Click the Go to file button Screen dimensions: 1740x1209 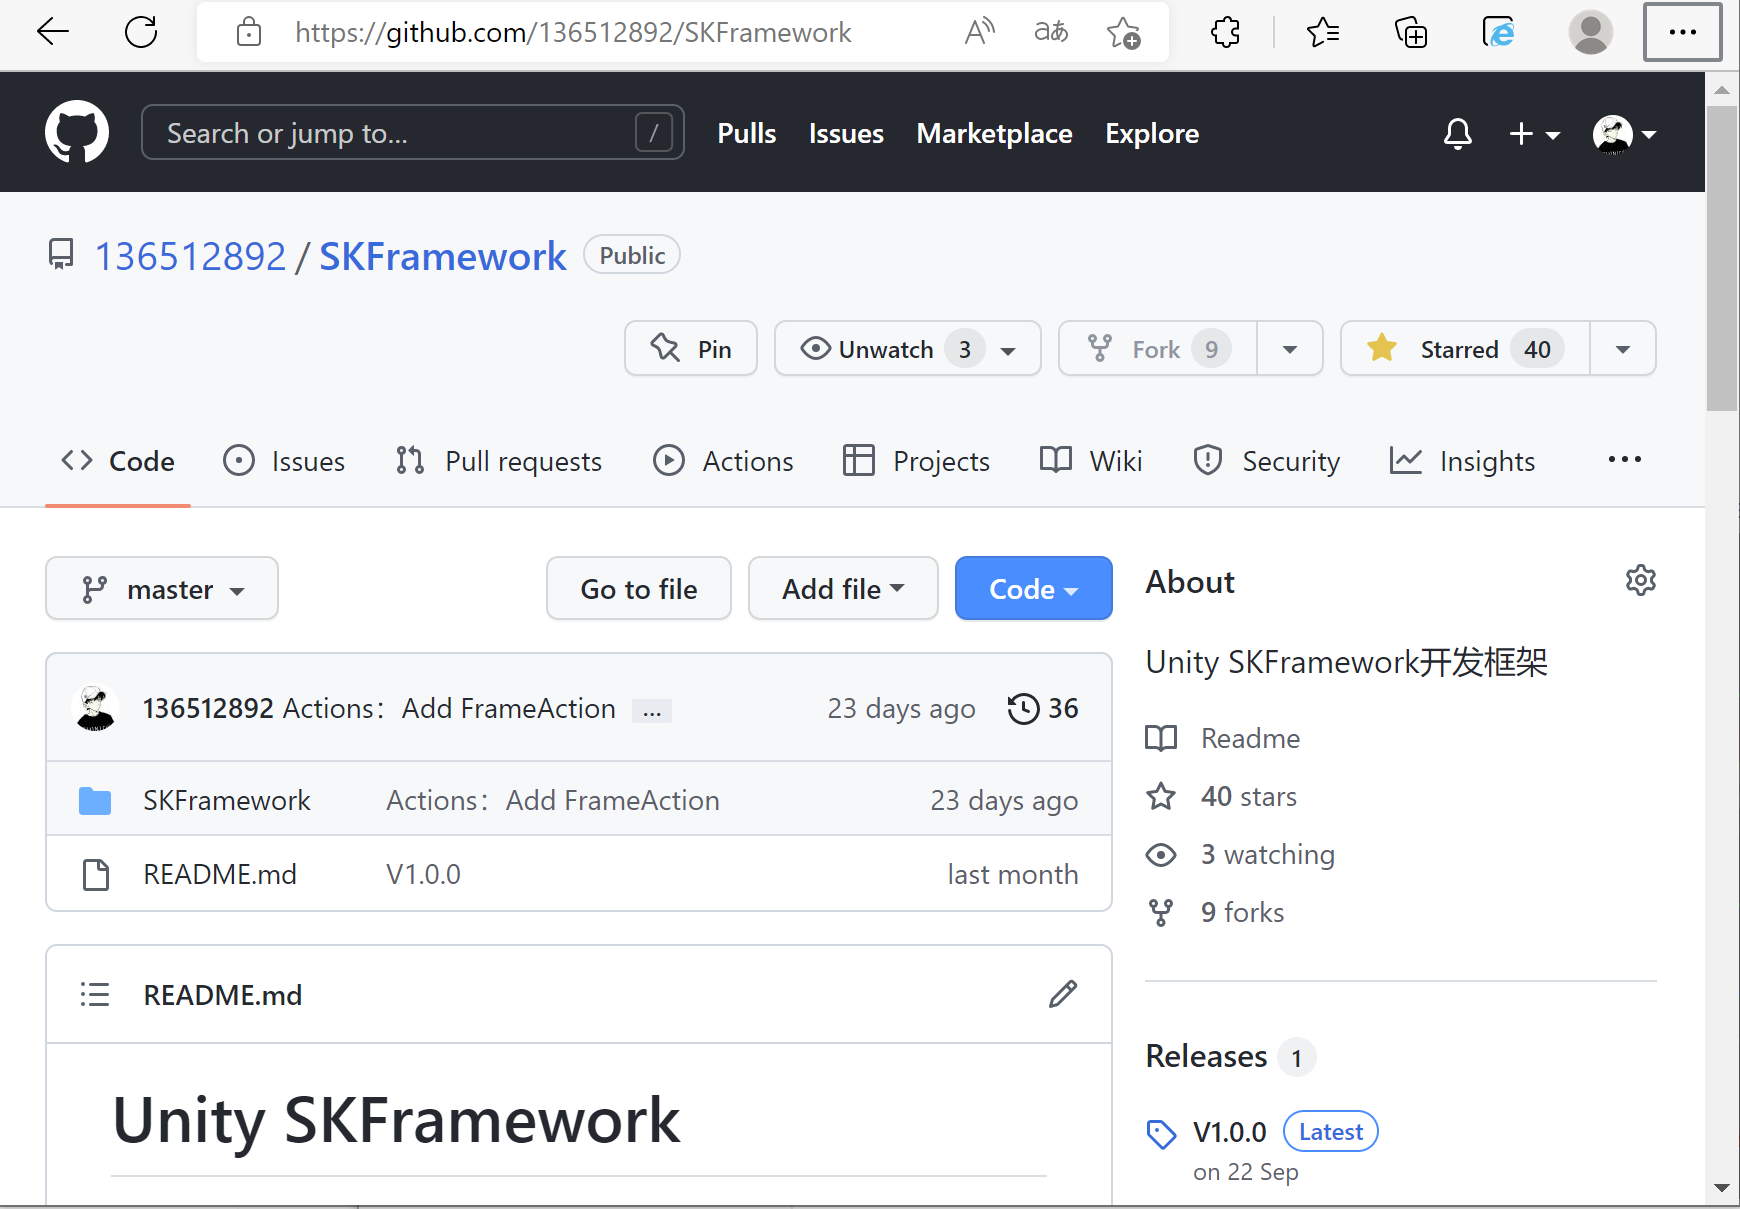(639, 588)
